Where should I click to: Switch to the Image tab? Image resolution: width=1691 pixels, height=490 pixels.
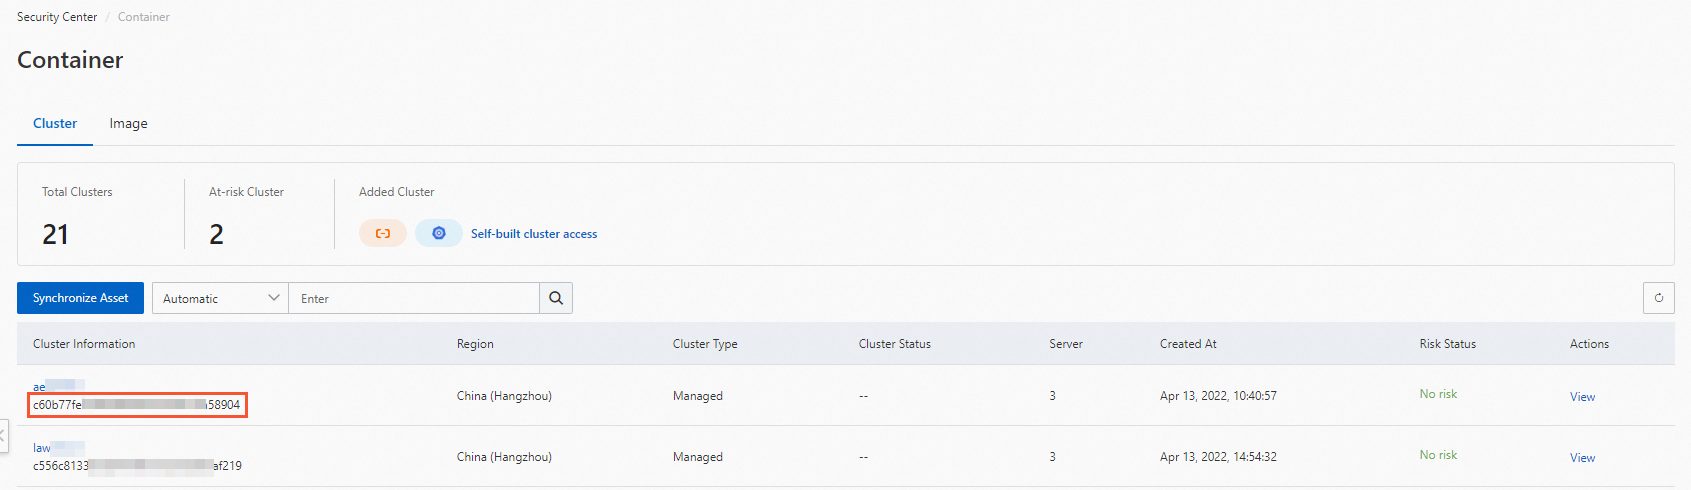pyautogui.click(x=128, y=123)
